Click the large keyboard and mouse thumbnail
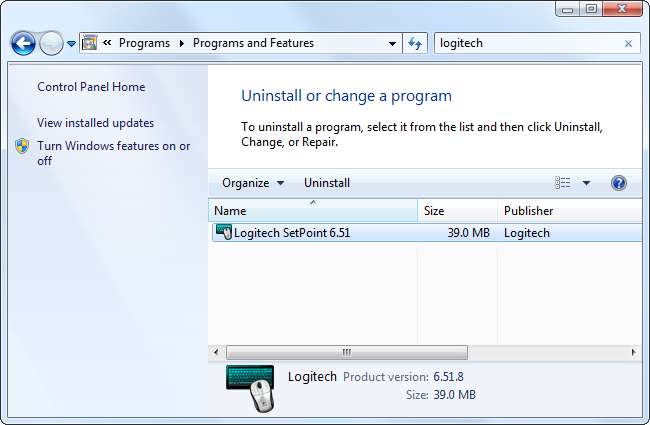This screenshot has width=650, height=425. (x=250, y=389)
